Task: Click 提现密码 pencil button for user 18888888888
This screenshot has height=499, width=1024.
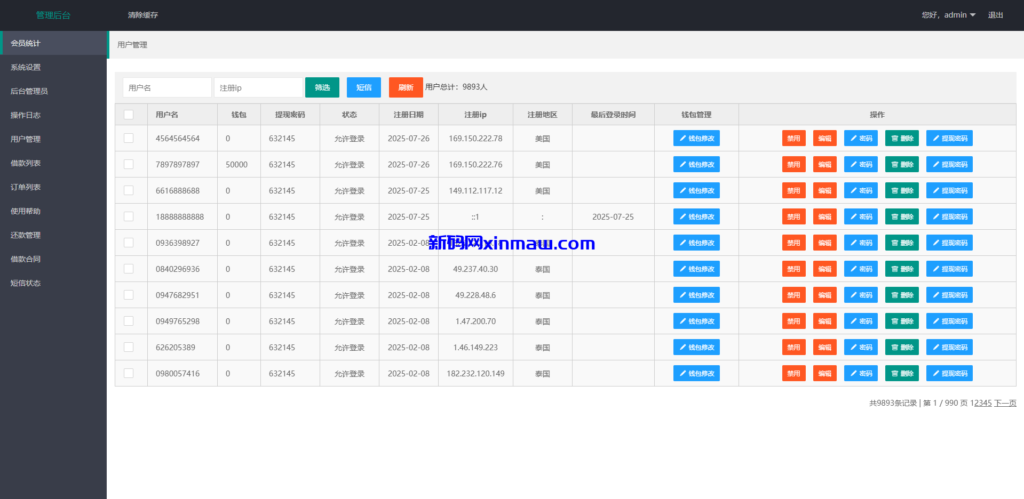Action: pyautogui.click(x=948, y=216)
